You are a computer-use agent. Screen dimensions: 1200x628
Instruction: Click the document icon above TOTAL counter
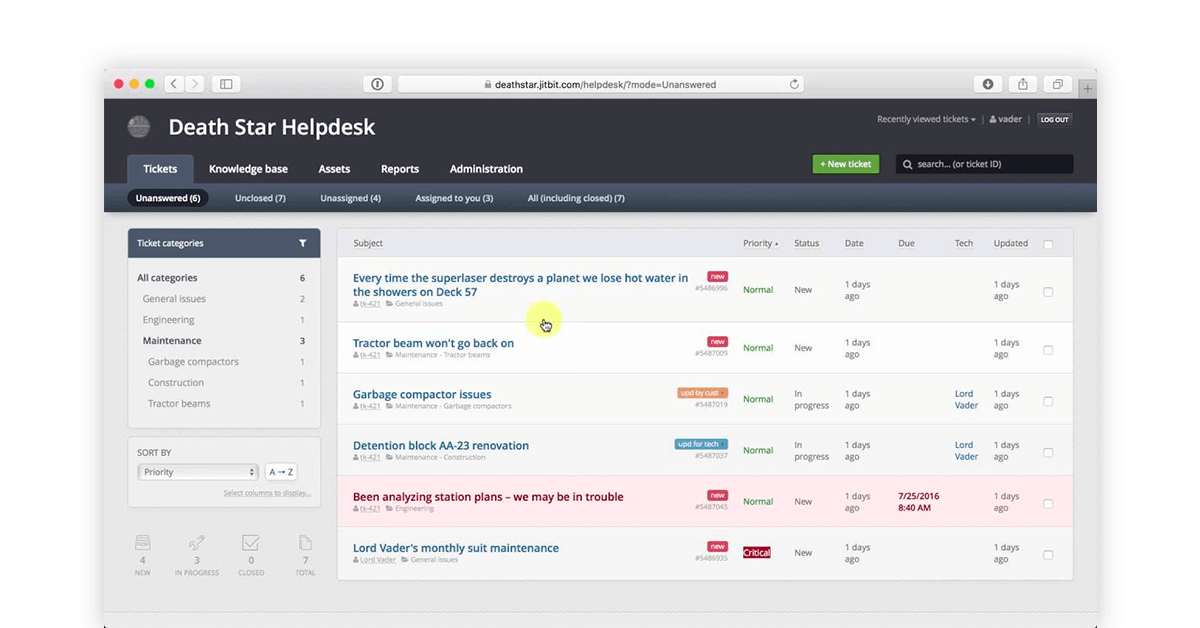point(305,542)
